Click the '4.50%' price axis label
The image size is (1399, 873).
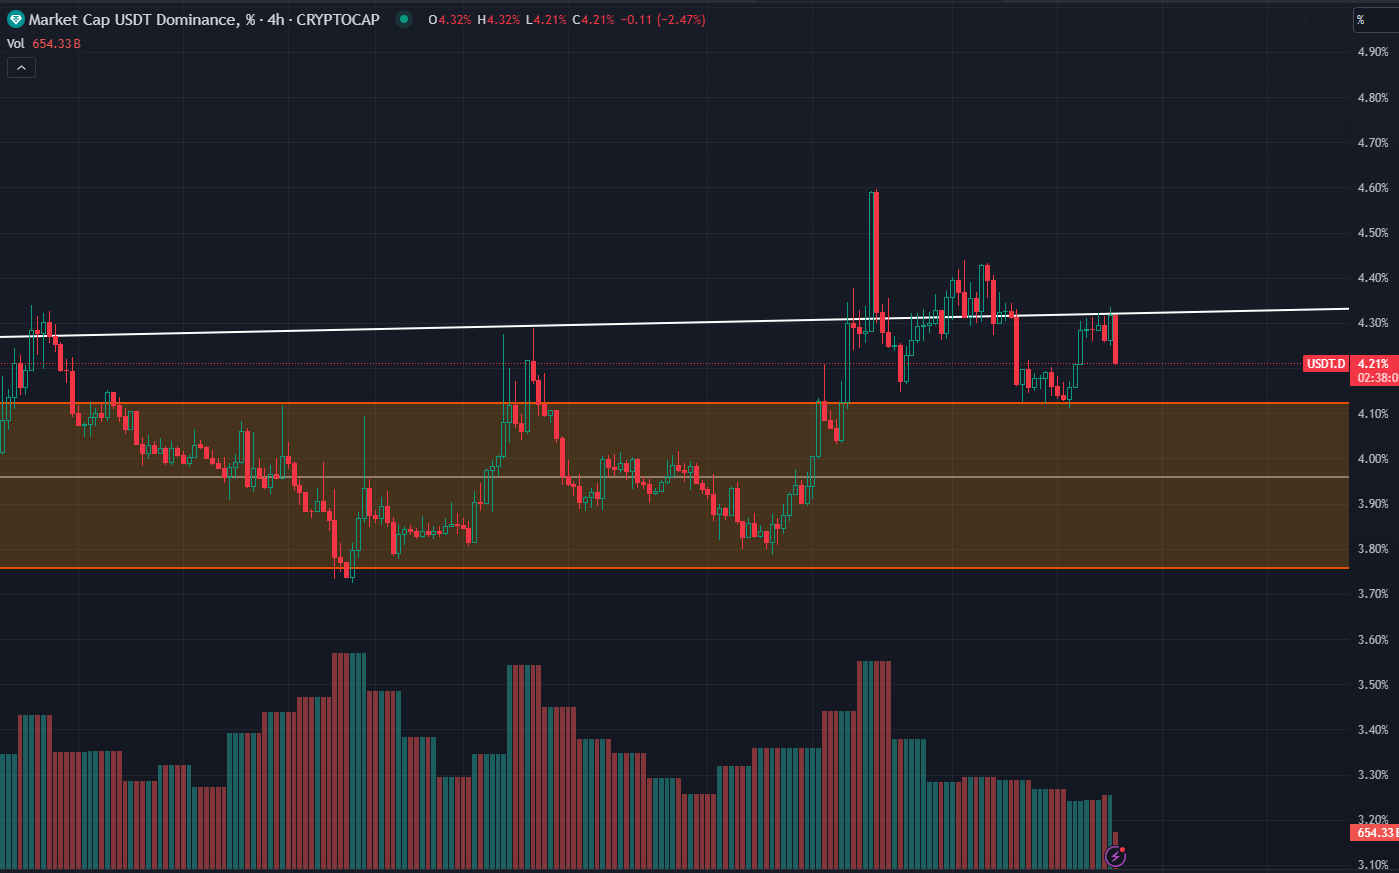(1372, 233)
